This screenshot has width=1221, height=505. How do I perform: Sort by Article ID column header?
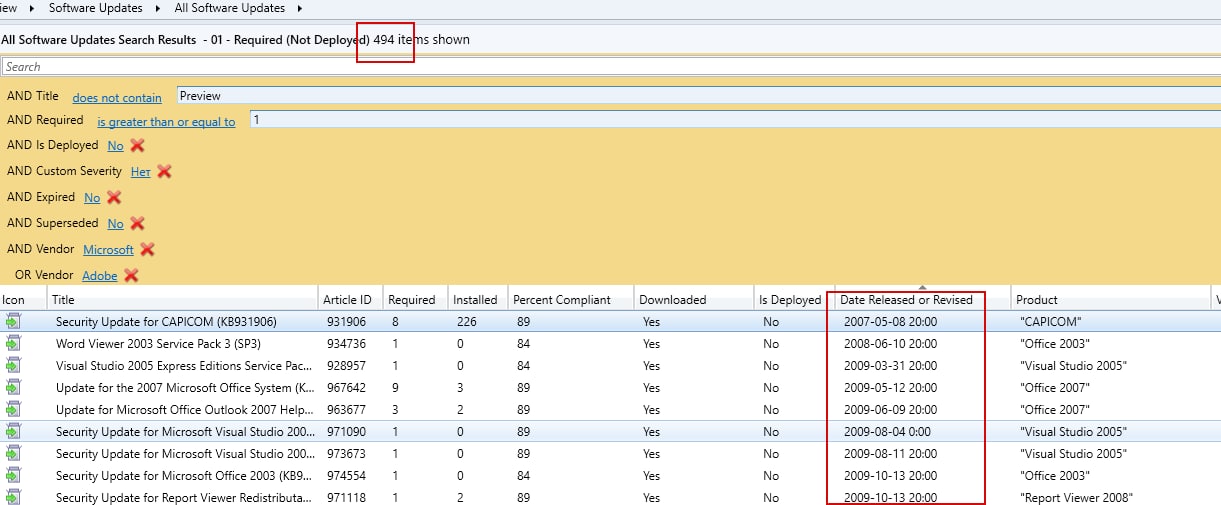click(350, 299)
